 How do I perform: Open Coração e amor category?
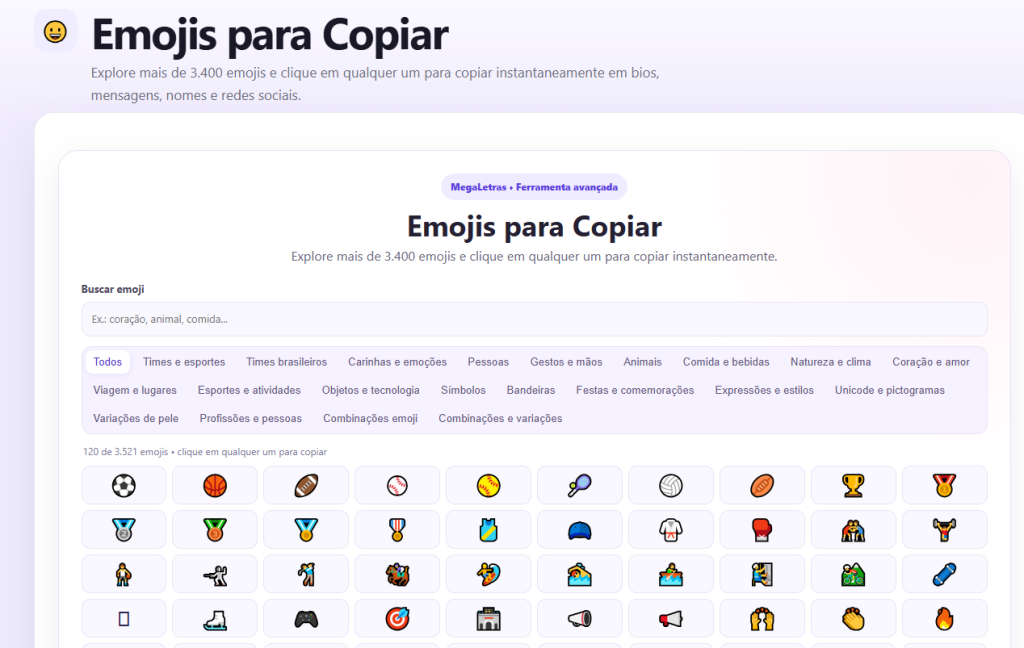(x=931, y=362)
